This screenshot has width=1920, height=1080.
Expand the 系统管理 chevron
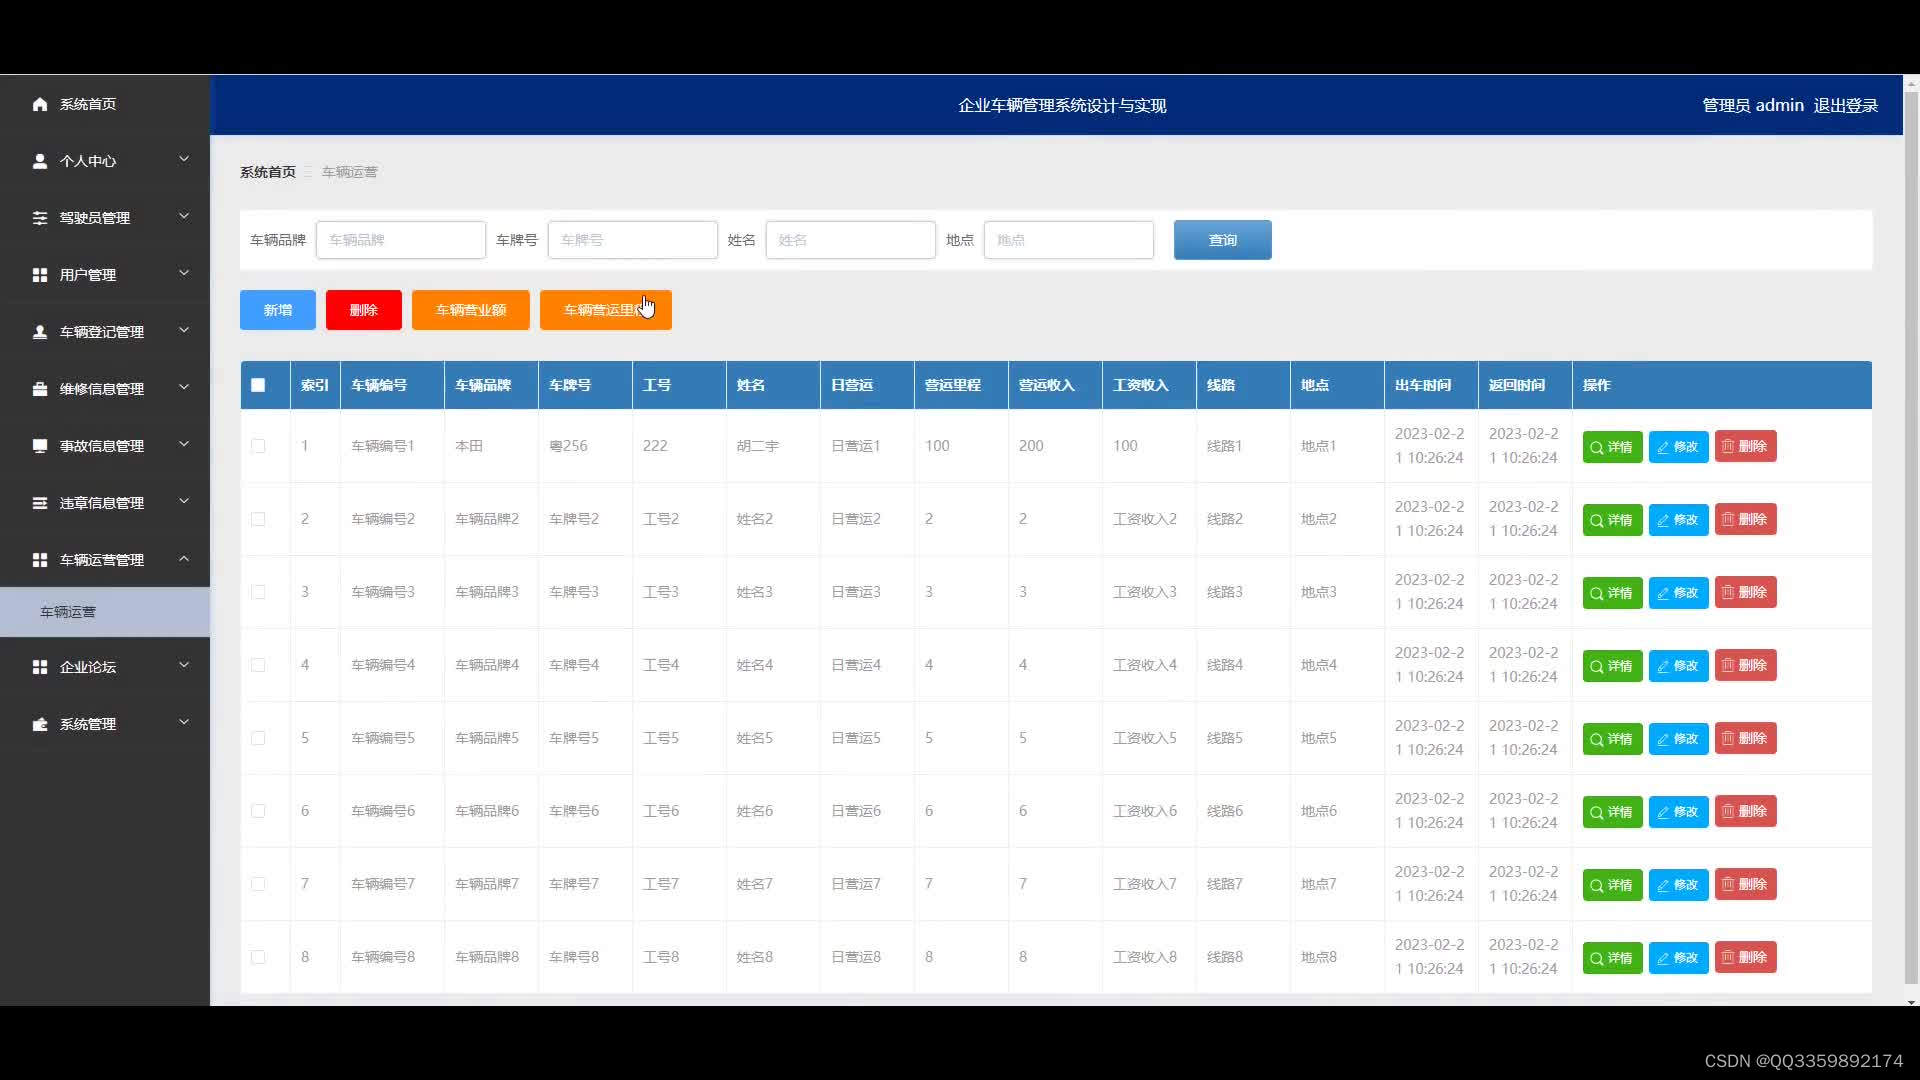point(184,722)
